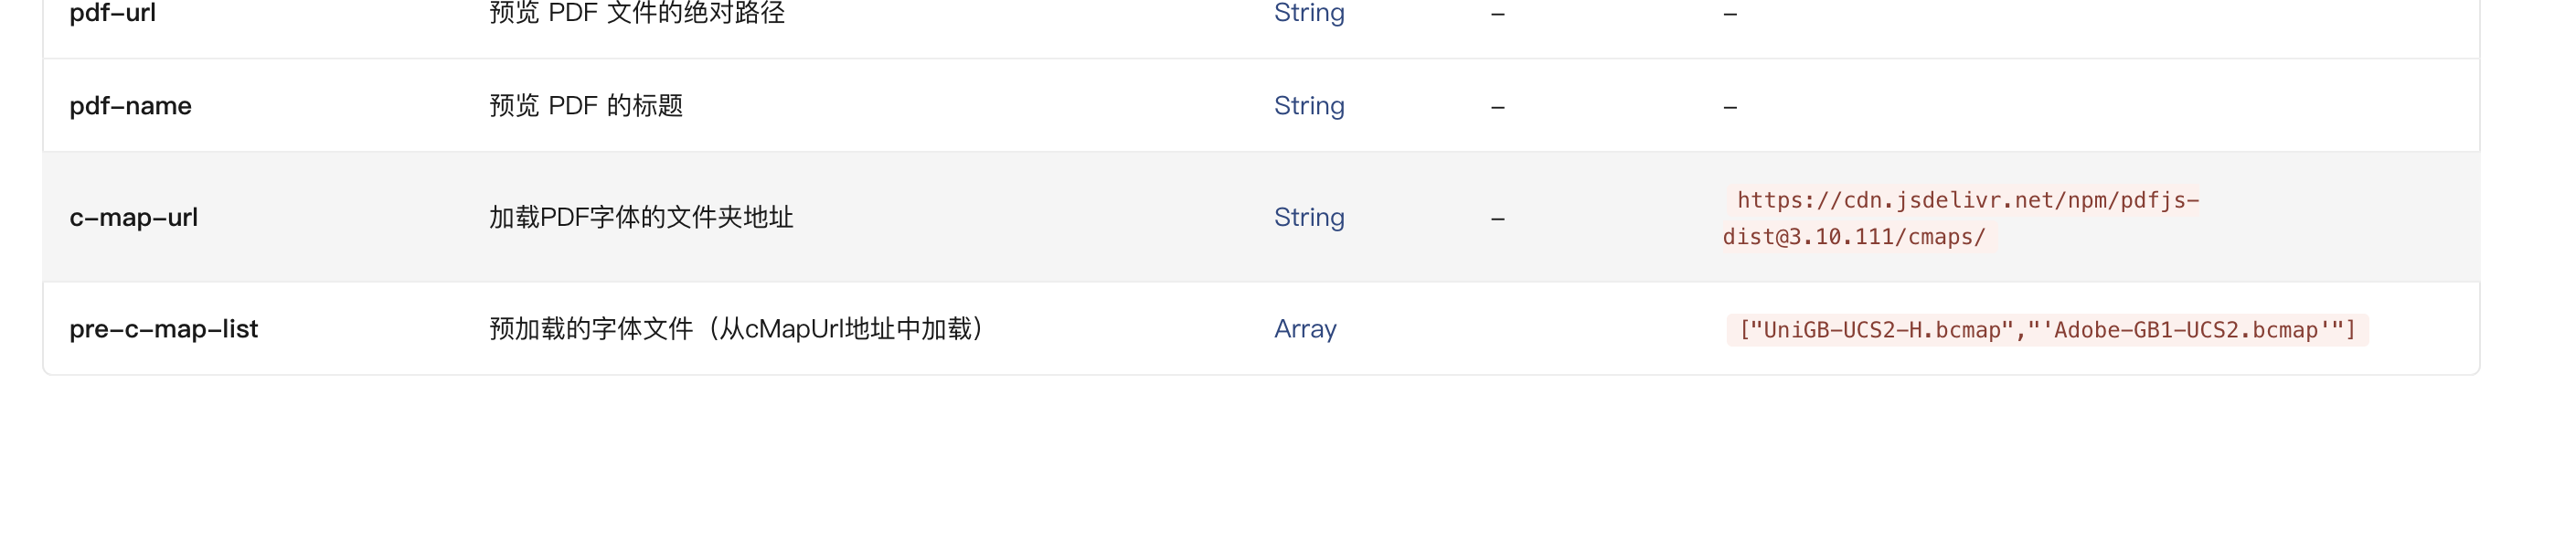Click the pre-c-map-list attribute name
2576x556 pixels.
tap(163, 329)
